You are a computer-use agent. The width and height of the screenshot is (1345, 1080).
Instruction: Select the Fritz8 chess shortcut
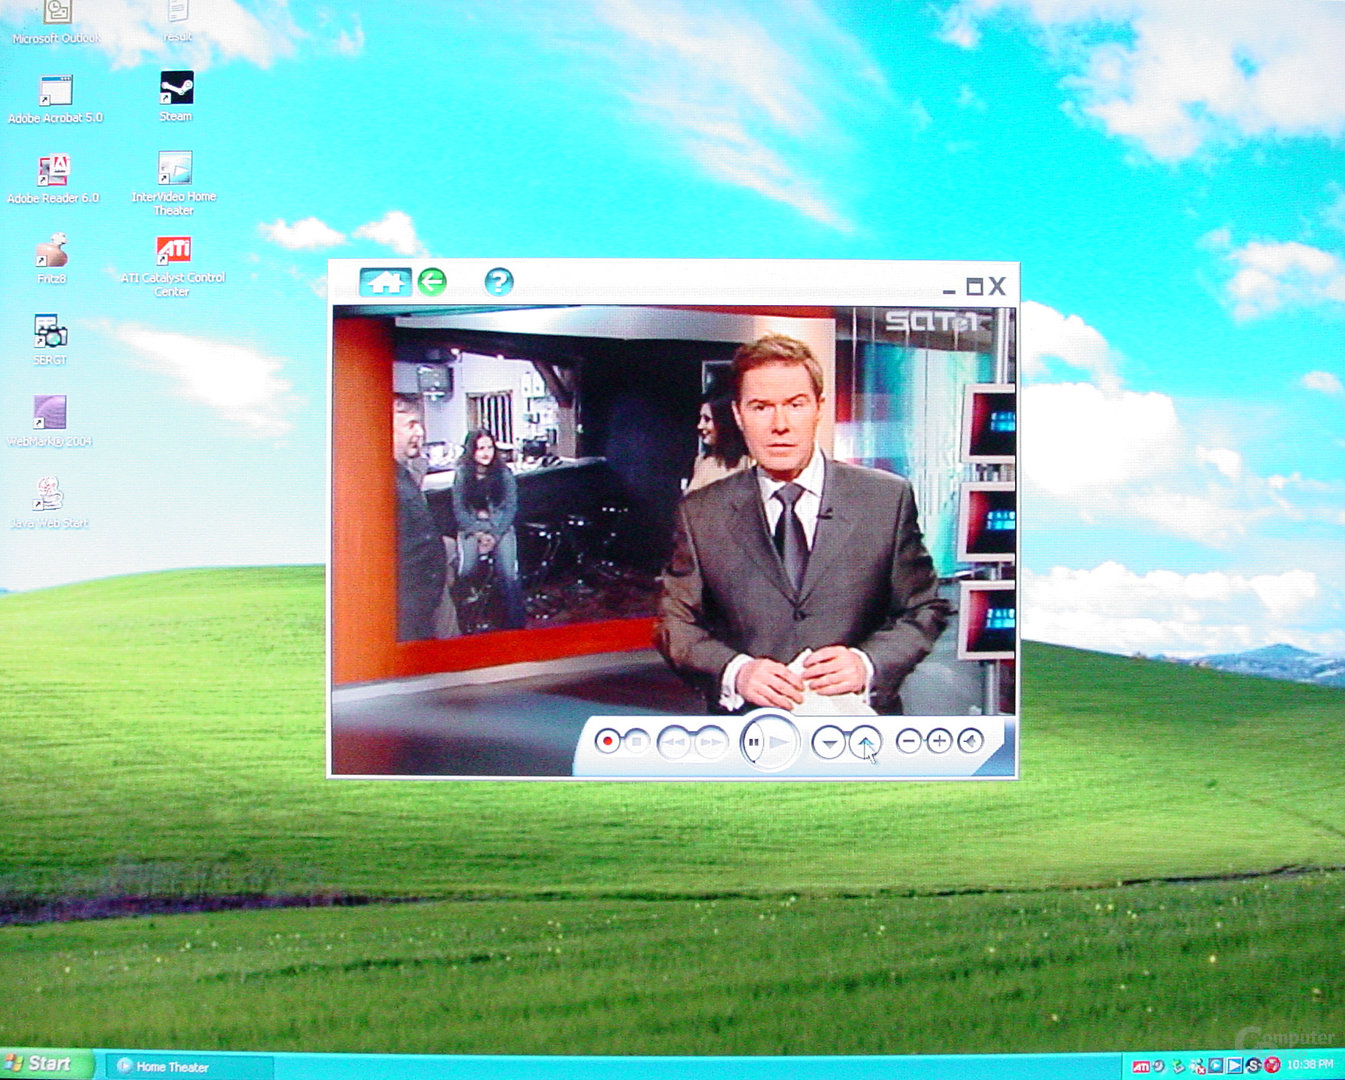[51, 259]
